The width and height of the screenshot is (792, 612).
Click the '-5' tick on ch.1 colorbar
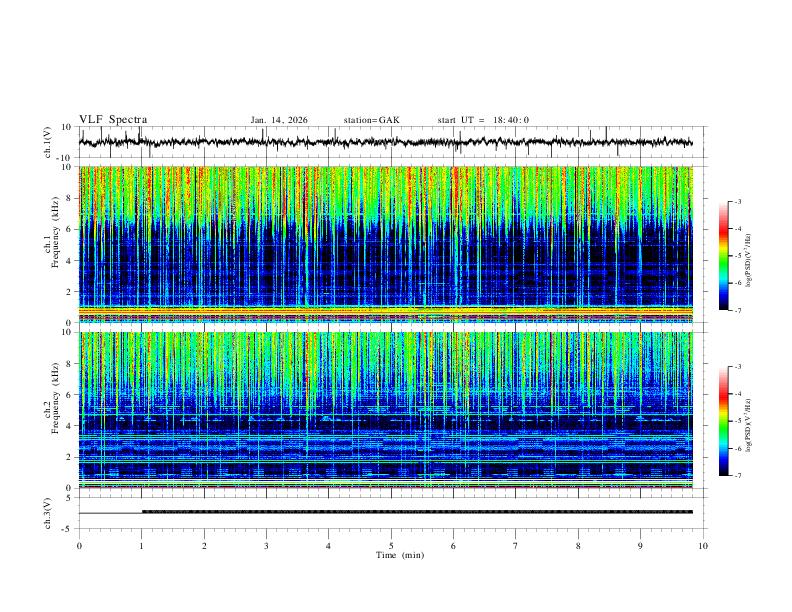pyautogui.click(x=738, y=256)
